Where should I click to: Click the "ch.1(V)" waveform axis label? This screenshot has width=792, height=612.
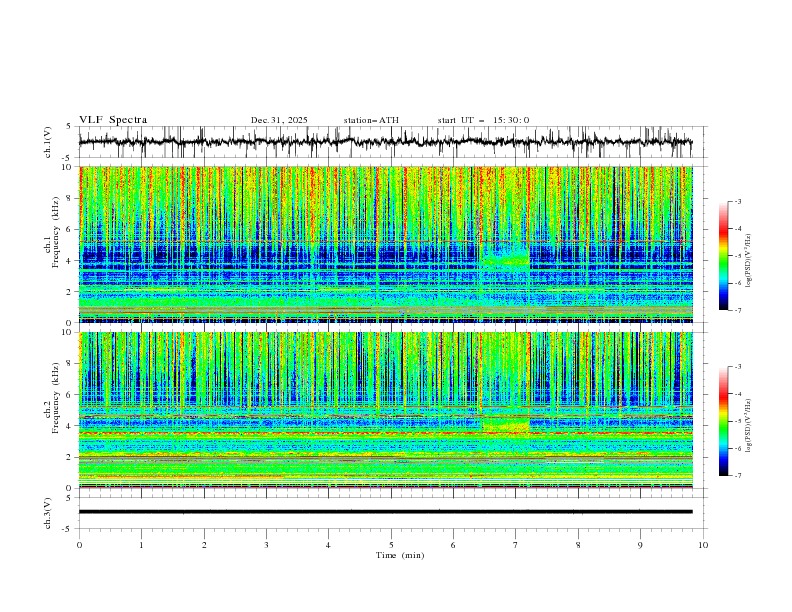coord(48,142)
